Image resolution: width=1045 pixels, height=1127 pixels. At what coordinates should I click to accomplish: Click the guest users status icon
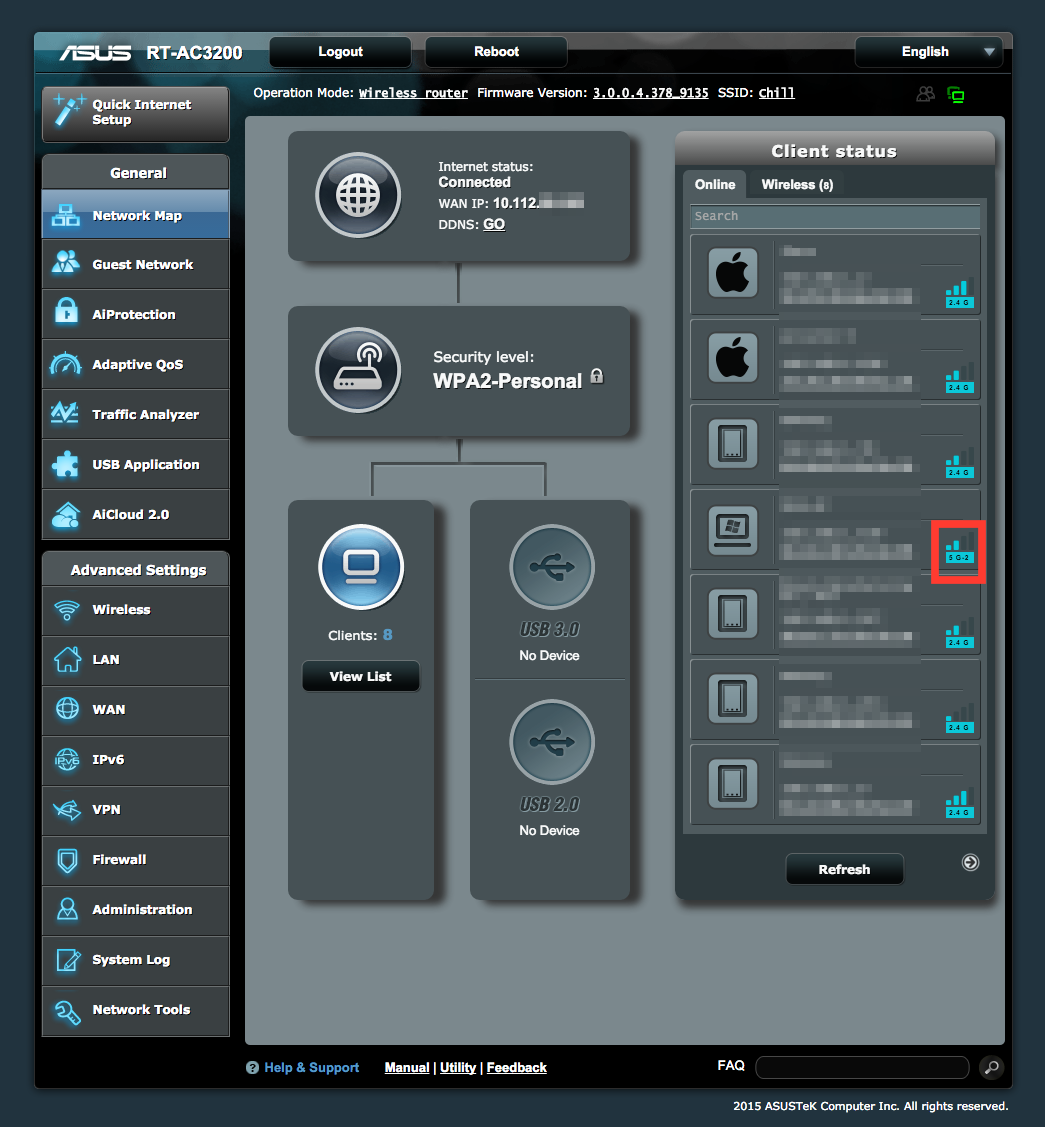tap(926, 93)
